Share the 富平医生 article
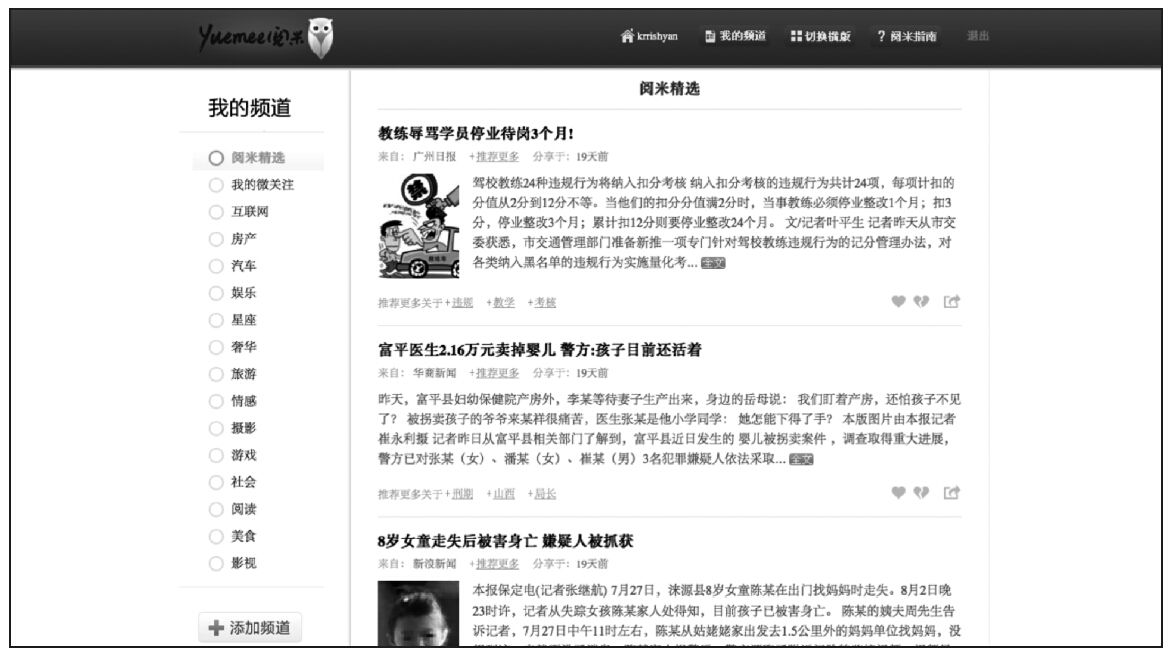Screen dimensions: 1172x654 (951, 492)
